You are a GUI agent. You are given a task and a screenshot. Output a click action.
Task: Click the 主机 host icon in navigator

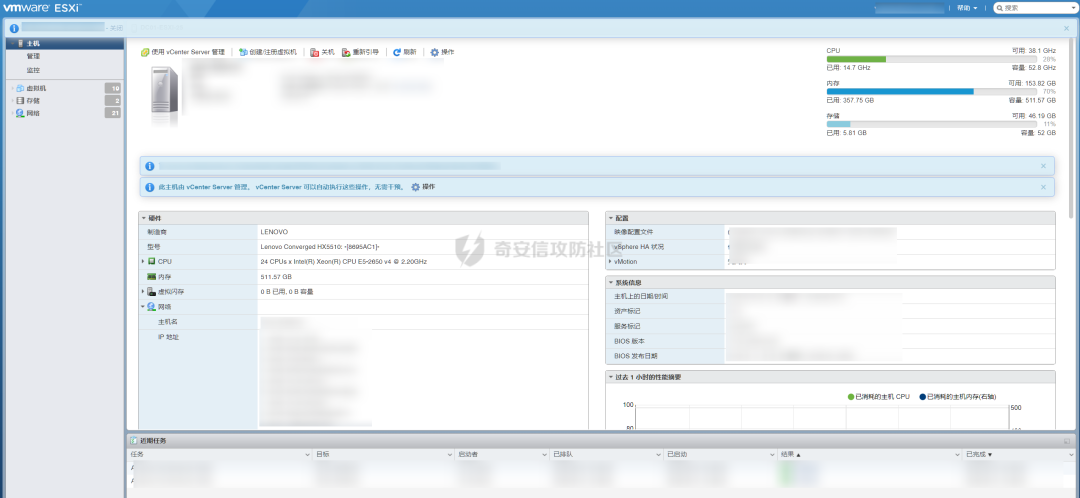point(21,43)
